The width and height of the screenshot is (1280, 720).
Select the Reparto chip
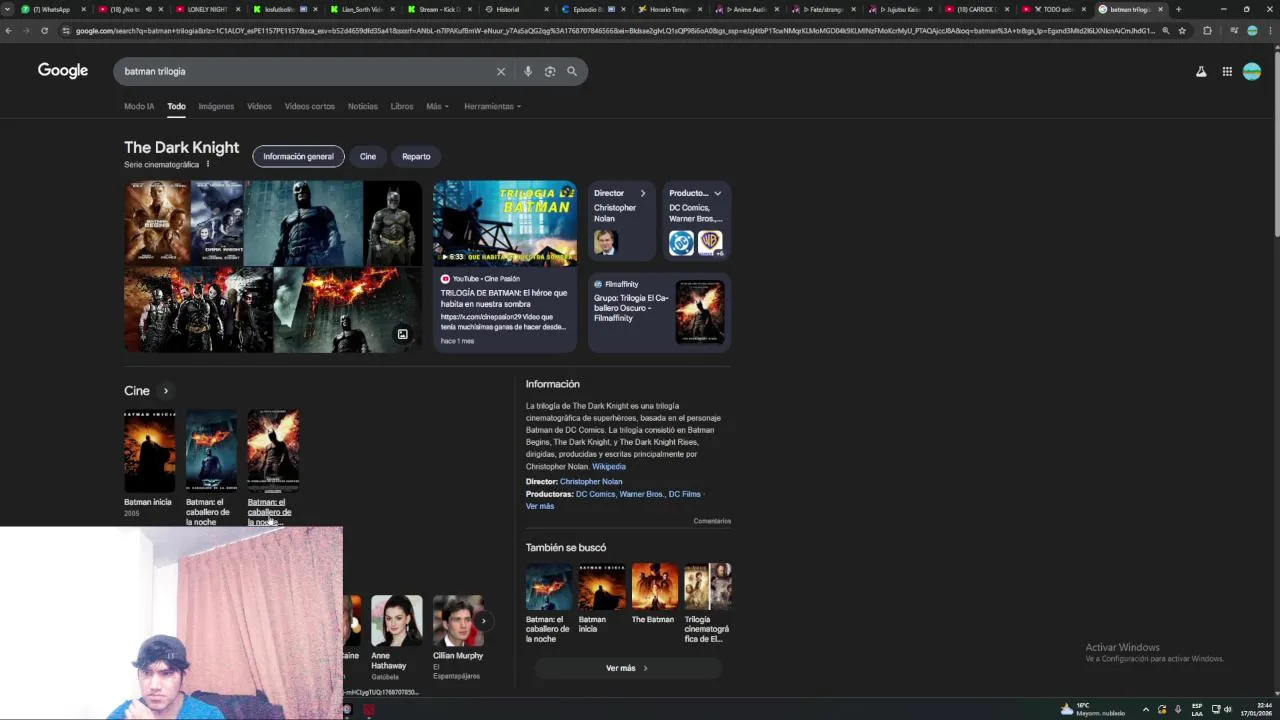click(x=416, y=156)
